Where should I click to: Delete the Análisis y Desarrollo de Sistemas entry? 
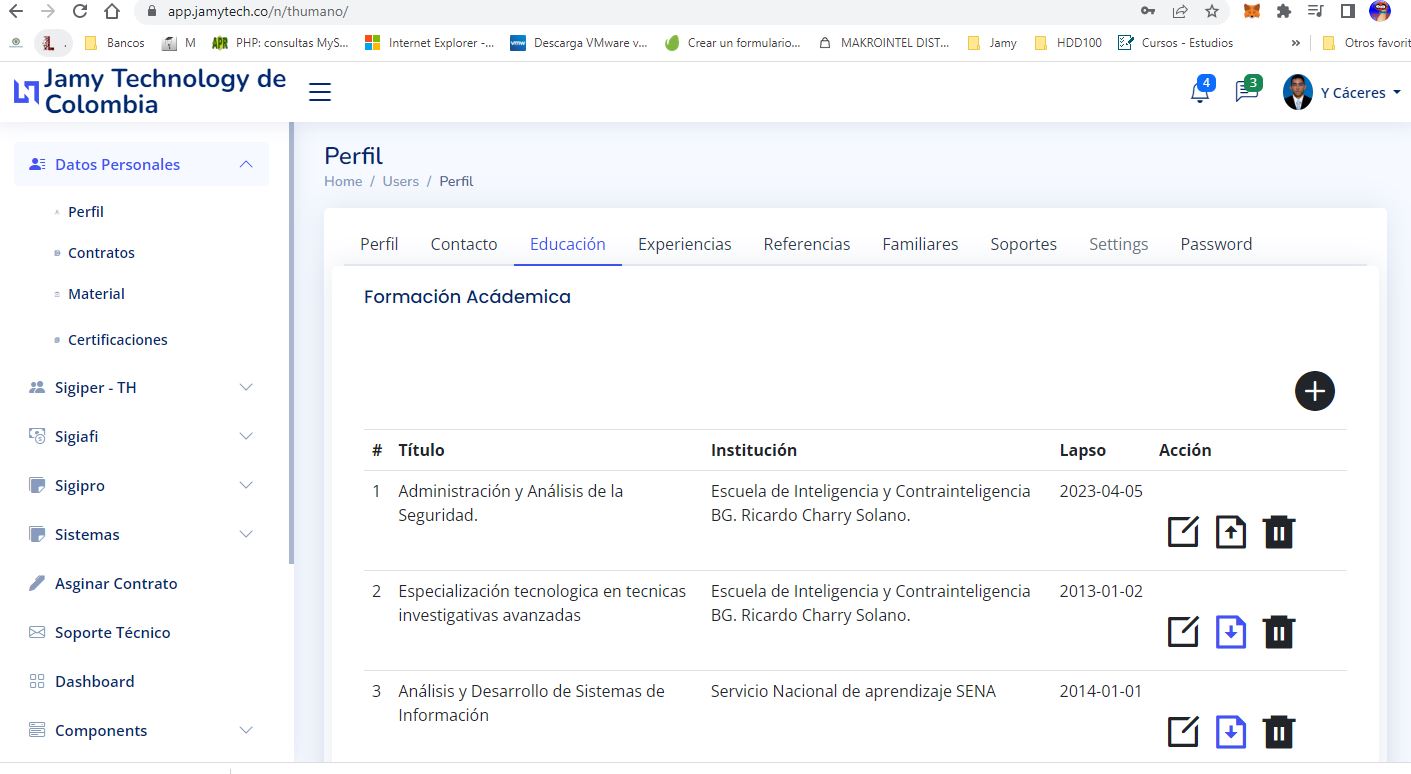[x=1278, y=732]
